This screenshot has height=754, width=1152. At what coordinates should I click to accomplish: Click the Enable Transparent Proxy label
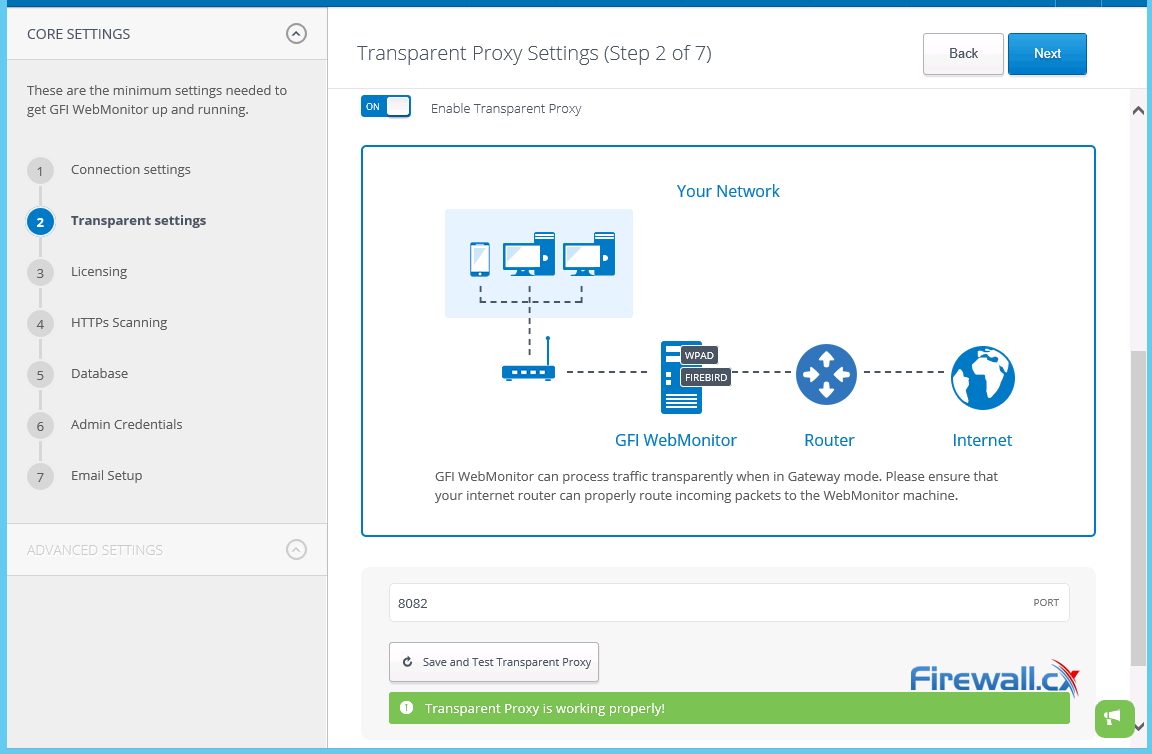coord(506,109)
